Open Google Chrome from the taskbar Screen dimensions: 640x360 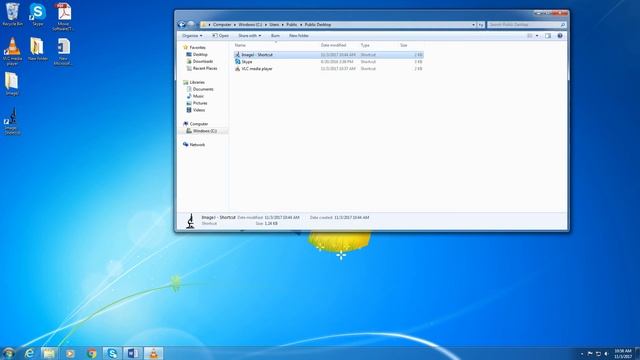coord(91,353)
